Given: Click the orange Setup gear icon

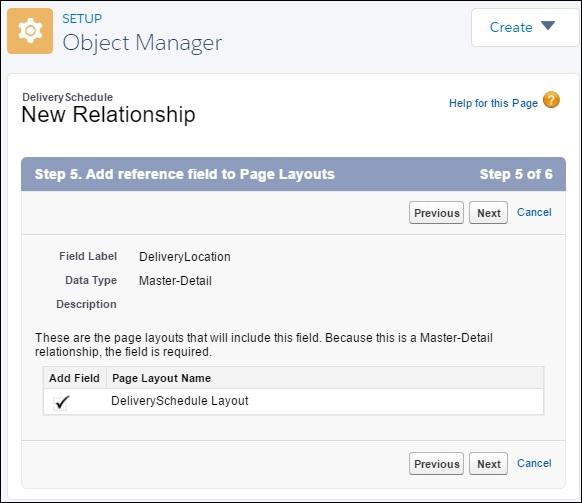Looking at the screenshot, I should click(x=30, y=31).
